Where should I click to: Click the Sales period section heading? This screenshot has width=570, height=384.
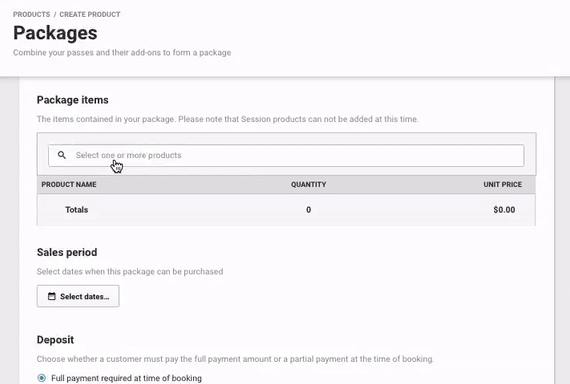point(67,252)
